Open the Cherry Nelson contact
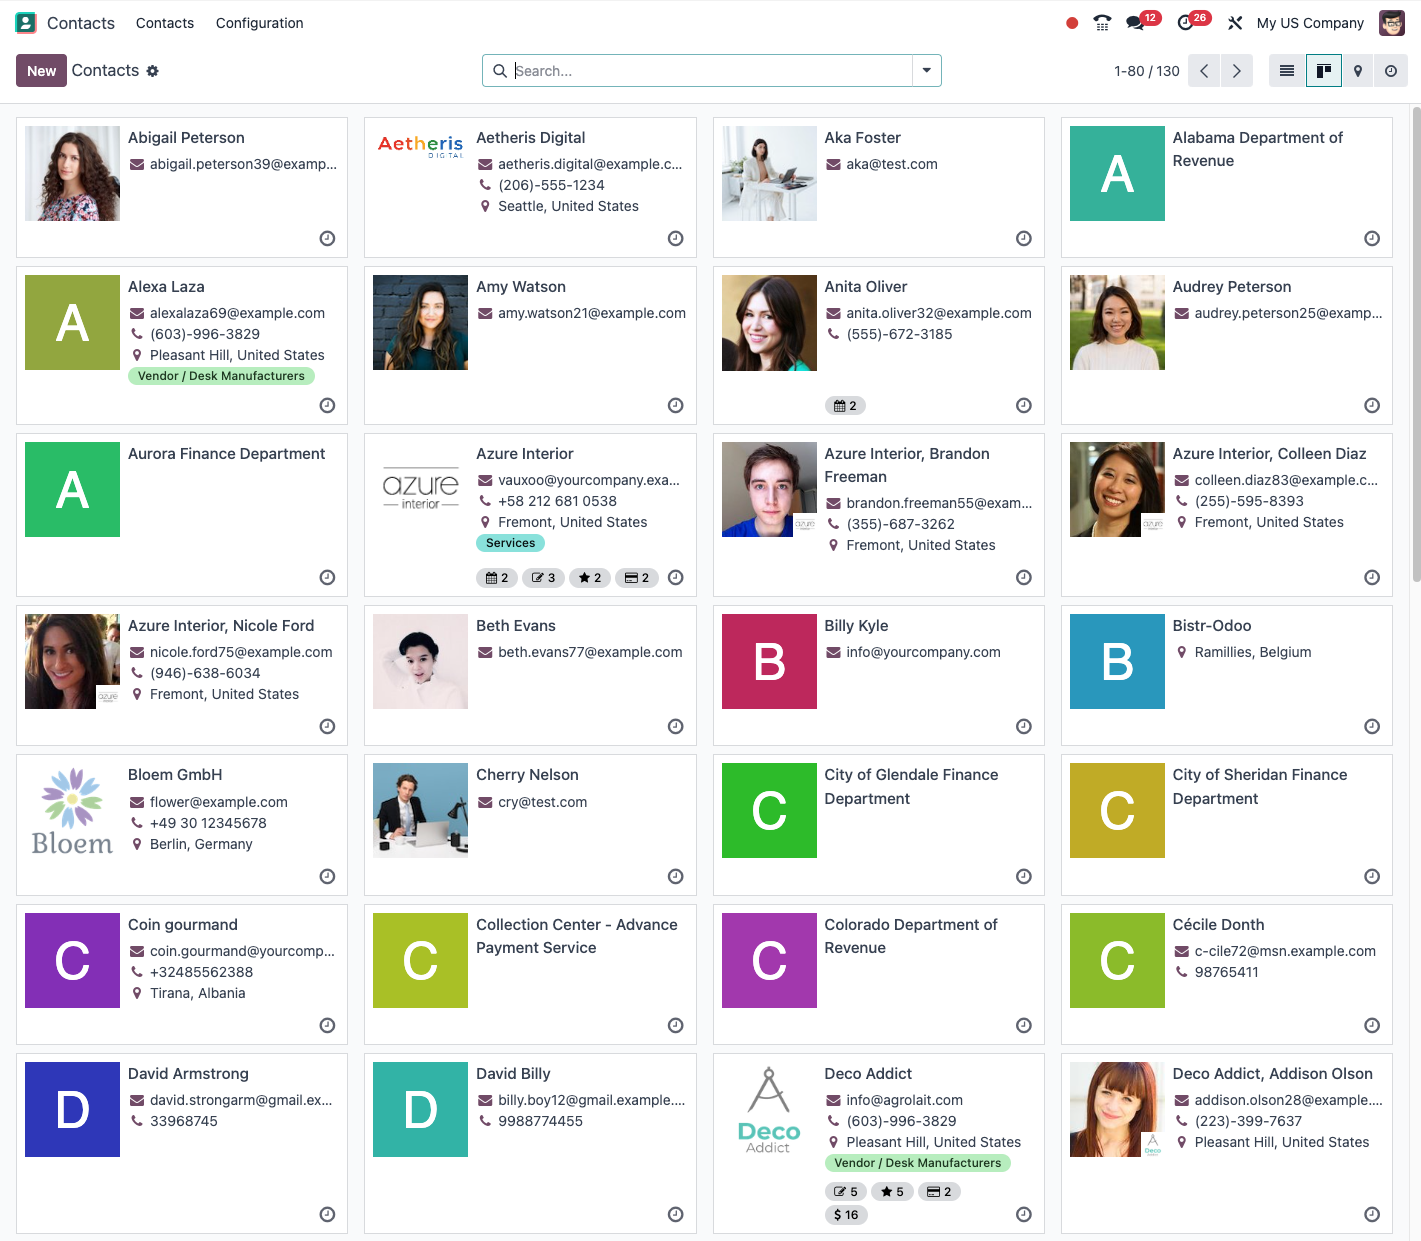The width and height of the screenshot is (1421, 1241). coord(530,825)
